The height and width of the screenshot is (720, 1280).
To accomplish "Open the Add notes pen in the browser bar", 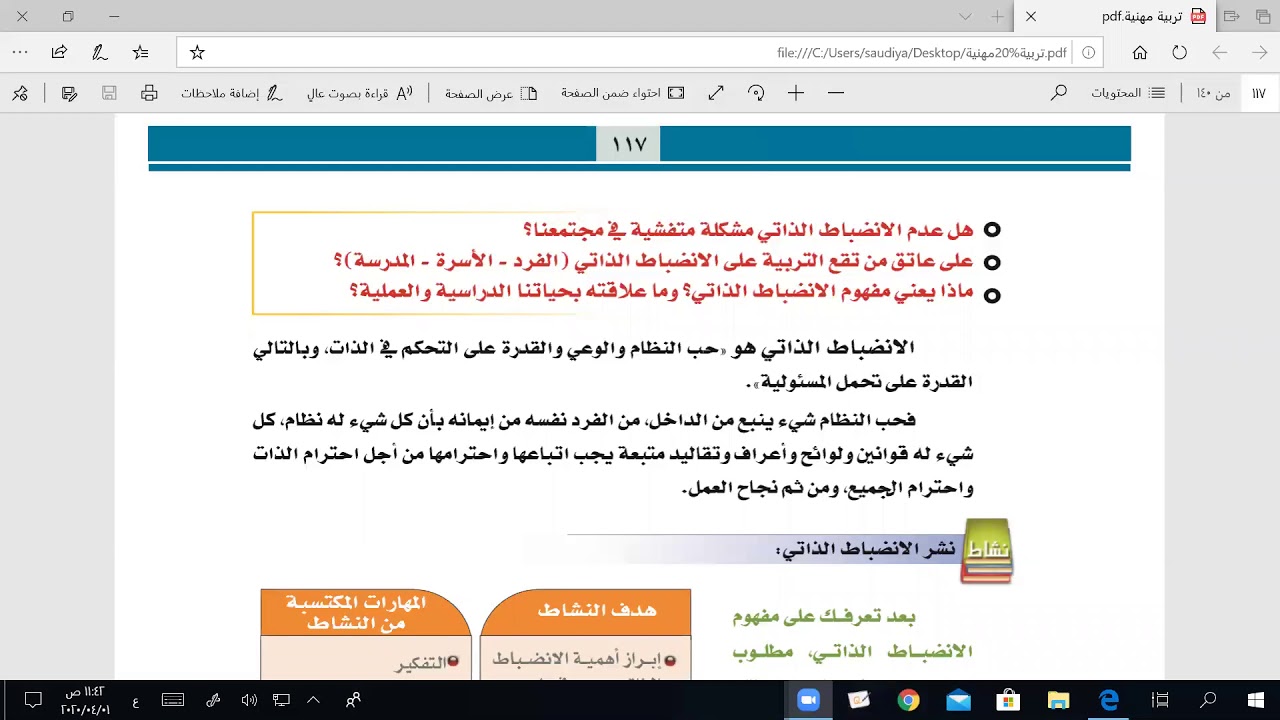I will (x=99, y=52).
